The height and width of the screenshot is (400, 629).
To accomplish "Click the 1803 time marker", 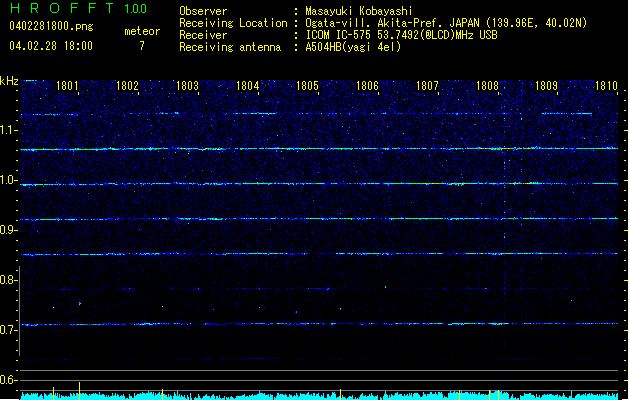I will [x=187, y=87].
